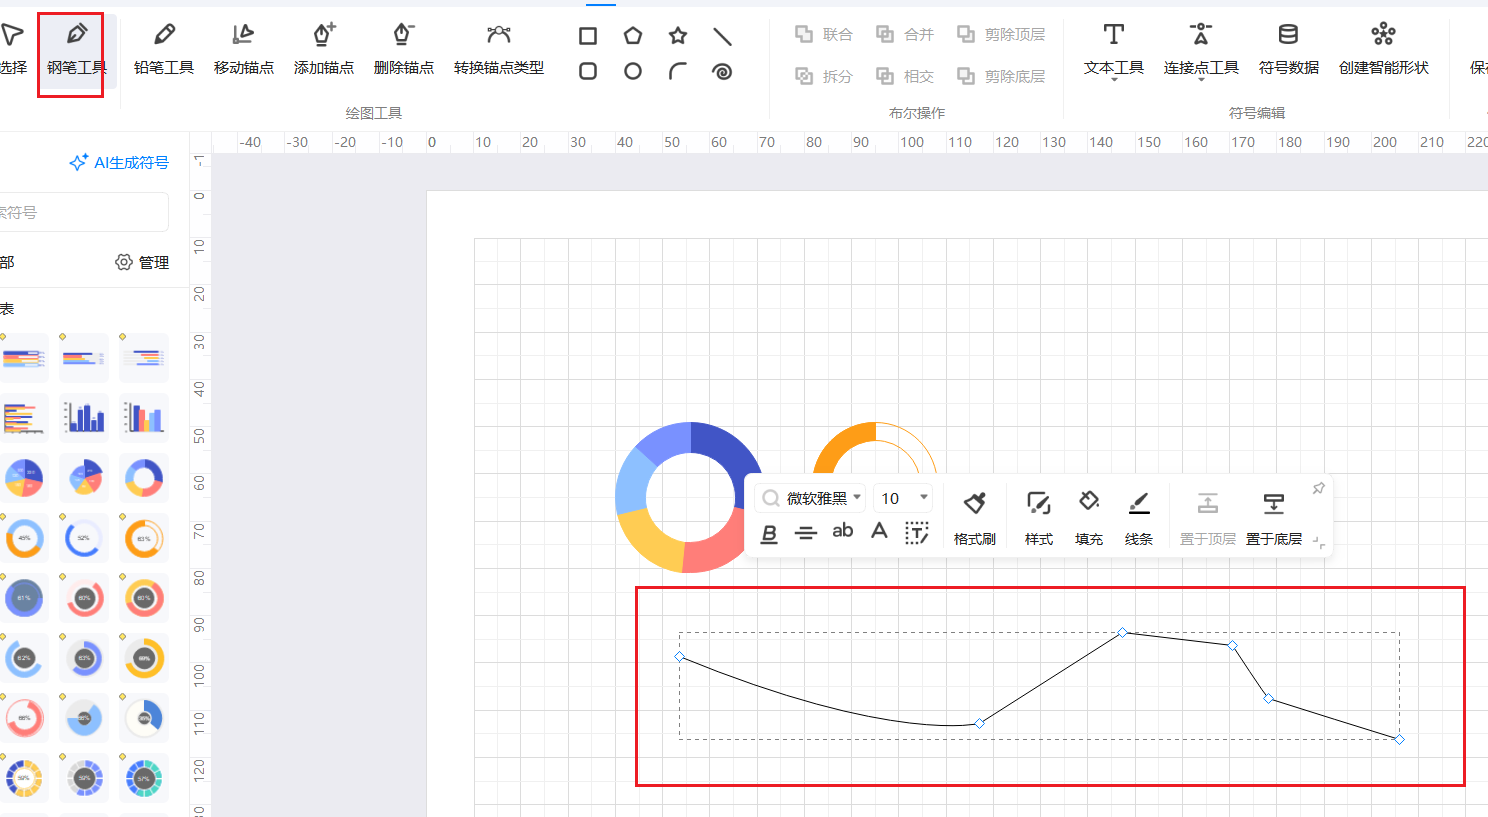Toggle strikethrough text in floating toolbar
The height and width of the screenshot is (817, 1488).
[x=806, y=533]
